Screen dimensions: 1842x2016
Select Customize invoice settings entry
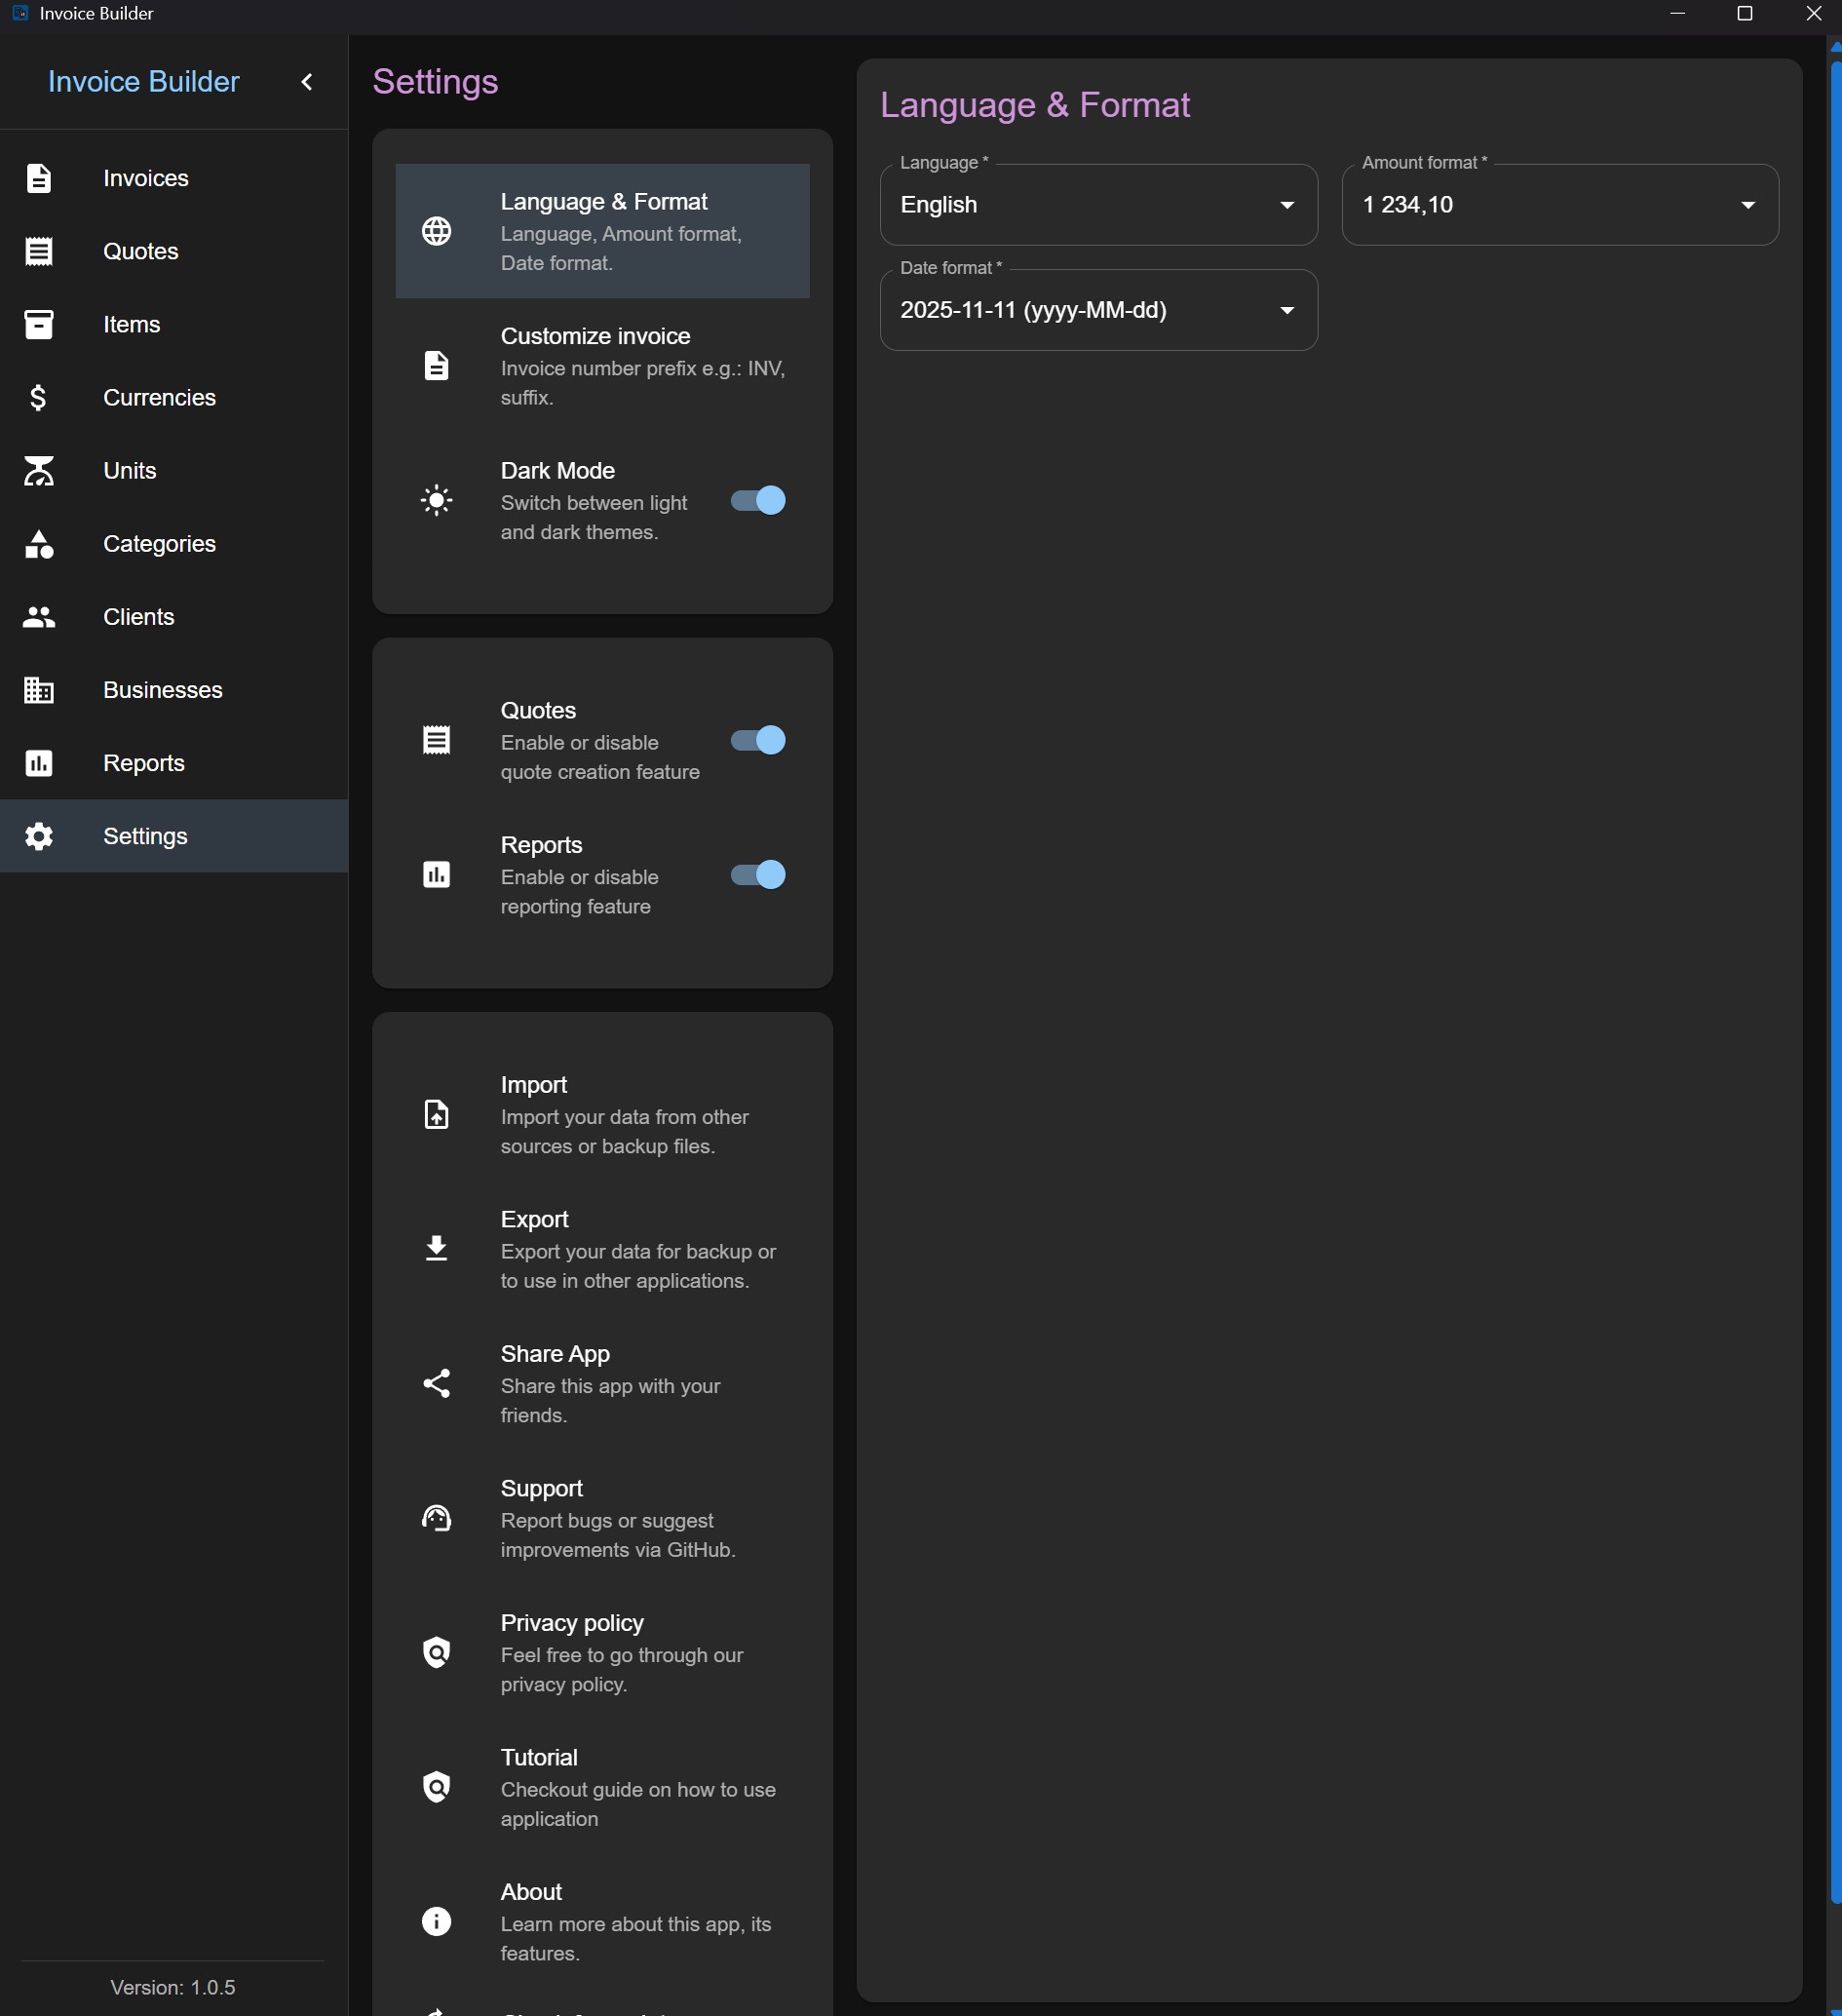(x=602, y=366)
